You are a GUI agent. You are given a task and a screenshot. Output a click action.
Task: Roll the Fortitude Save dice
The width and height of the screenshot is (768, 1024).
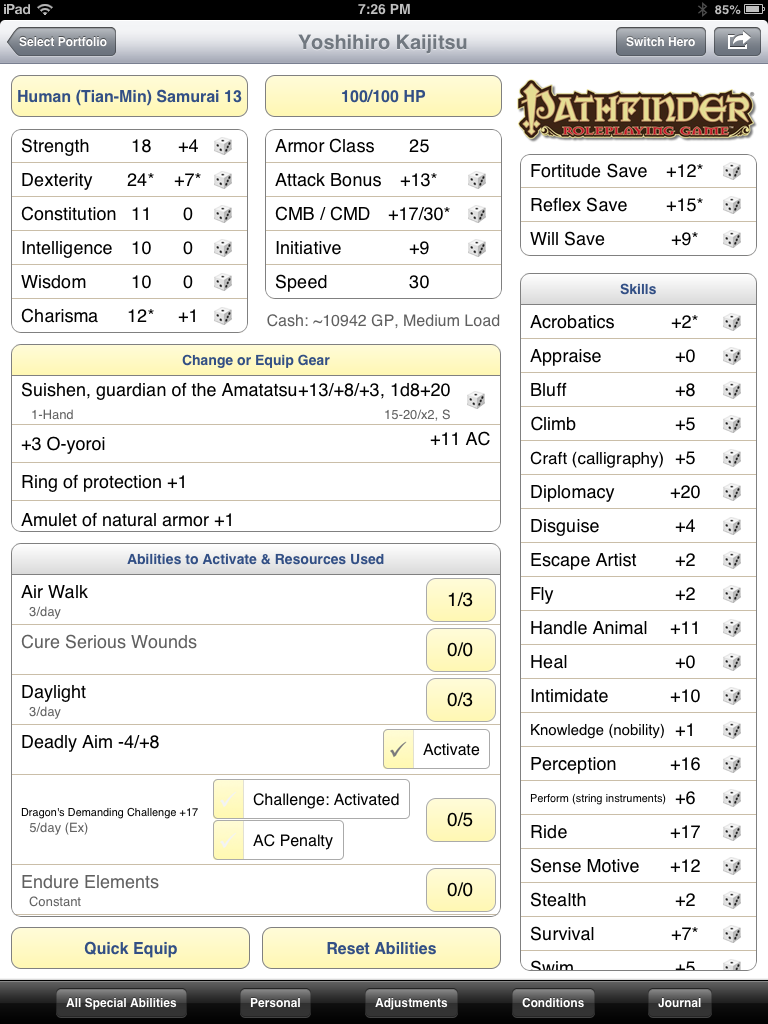click(x=732, y=171)
